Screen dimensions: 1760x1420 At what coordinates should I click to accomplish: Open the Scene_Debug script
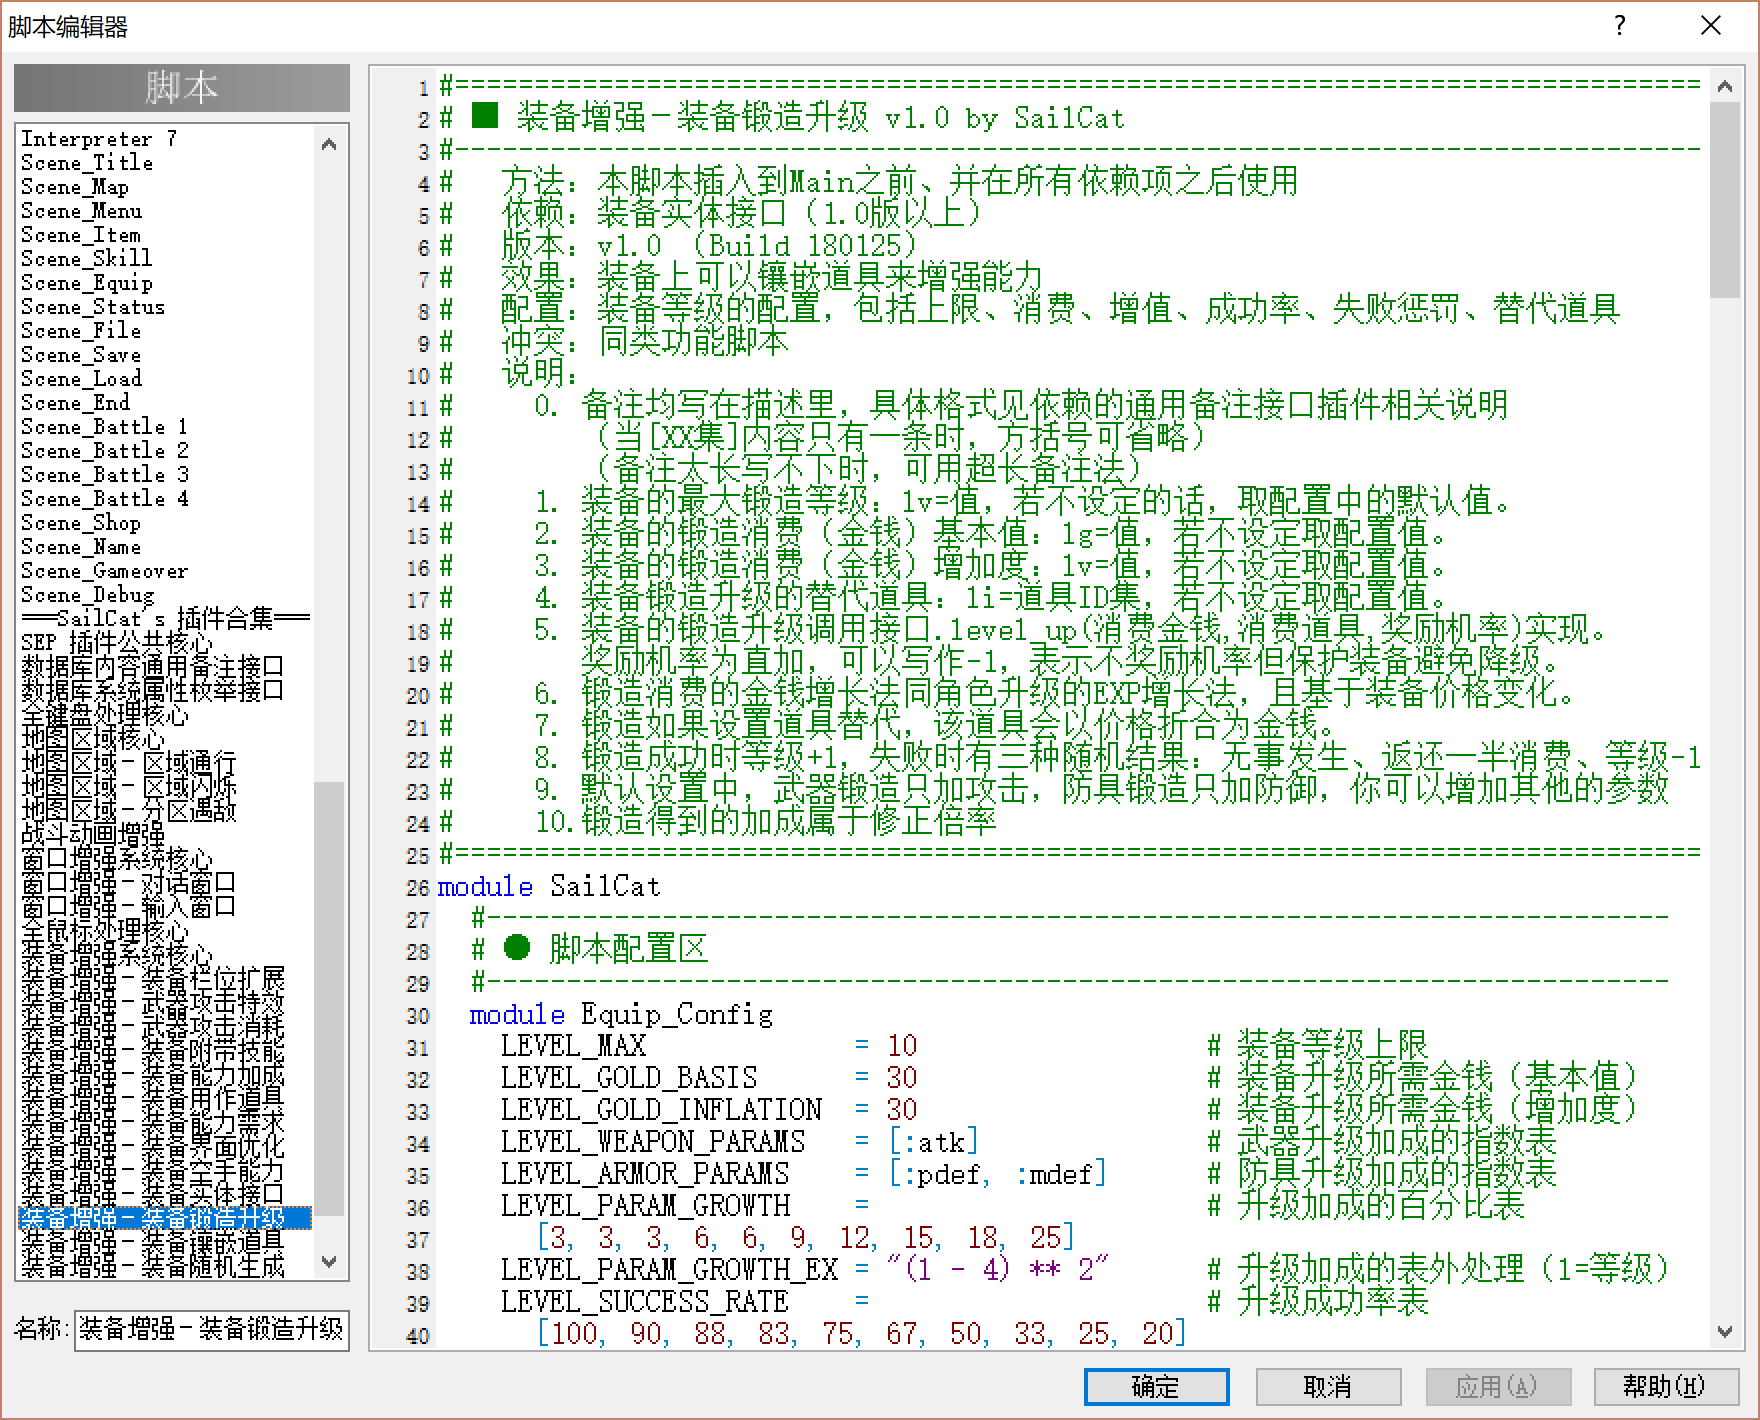[x=88, y=595]
